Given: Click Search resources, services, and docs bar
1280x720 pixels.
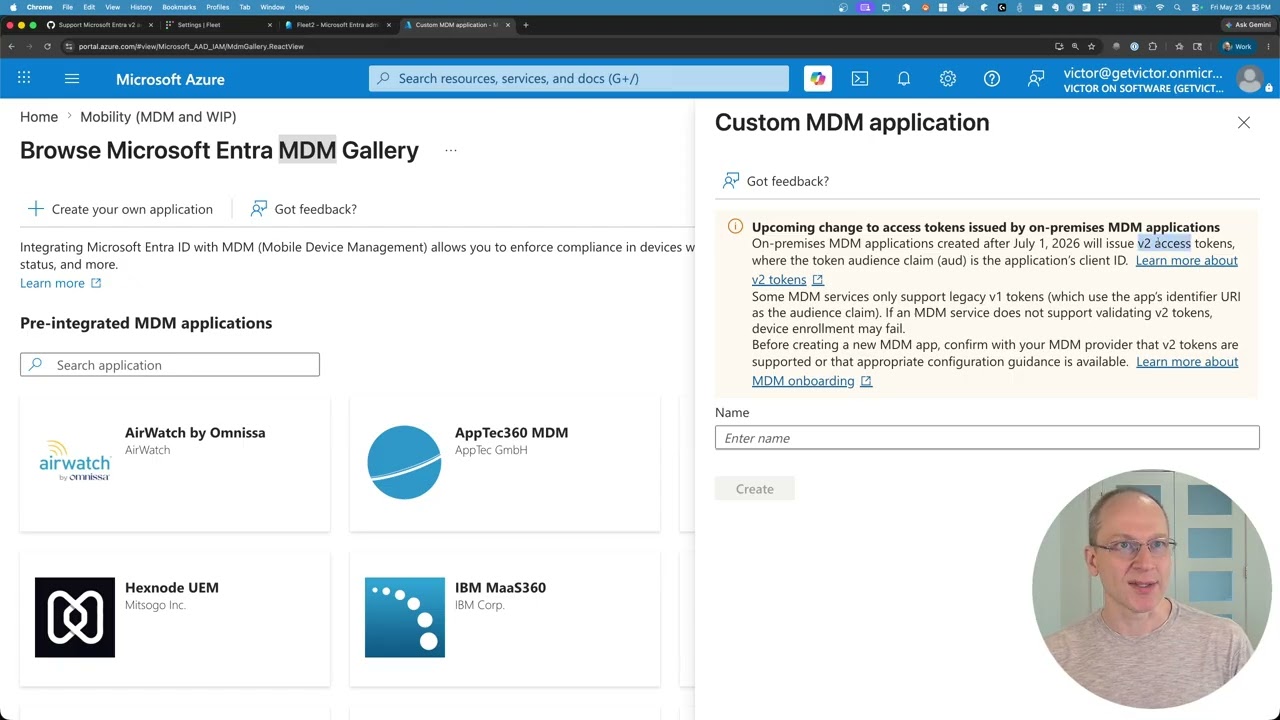Looking at the screenshot, I should (579, 78).
